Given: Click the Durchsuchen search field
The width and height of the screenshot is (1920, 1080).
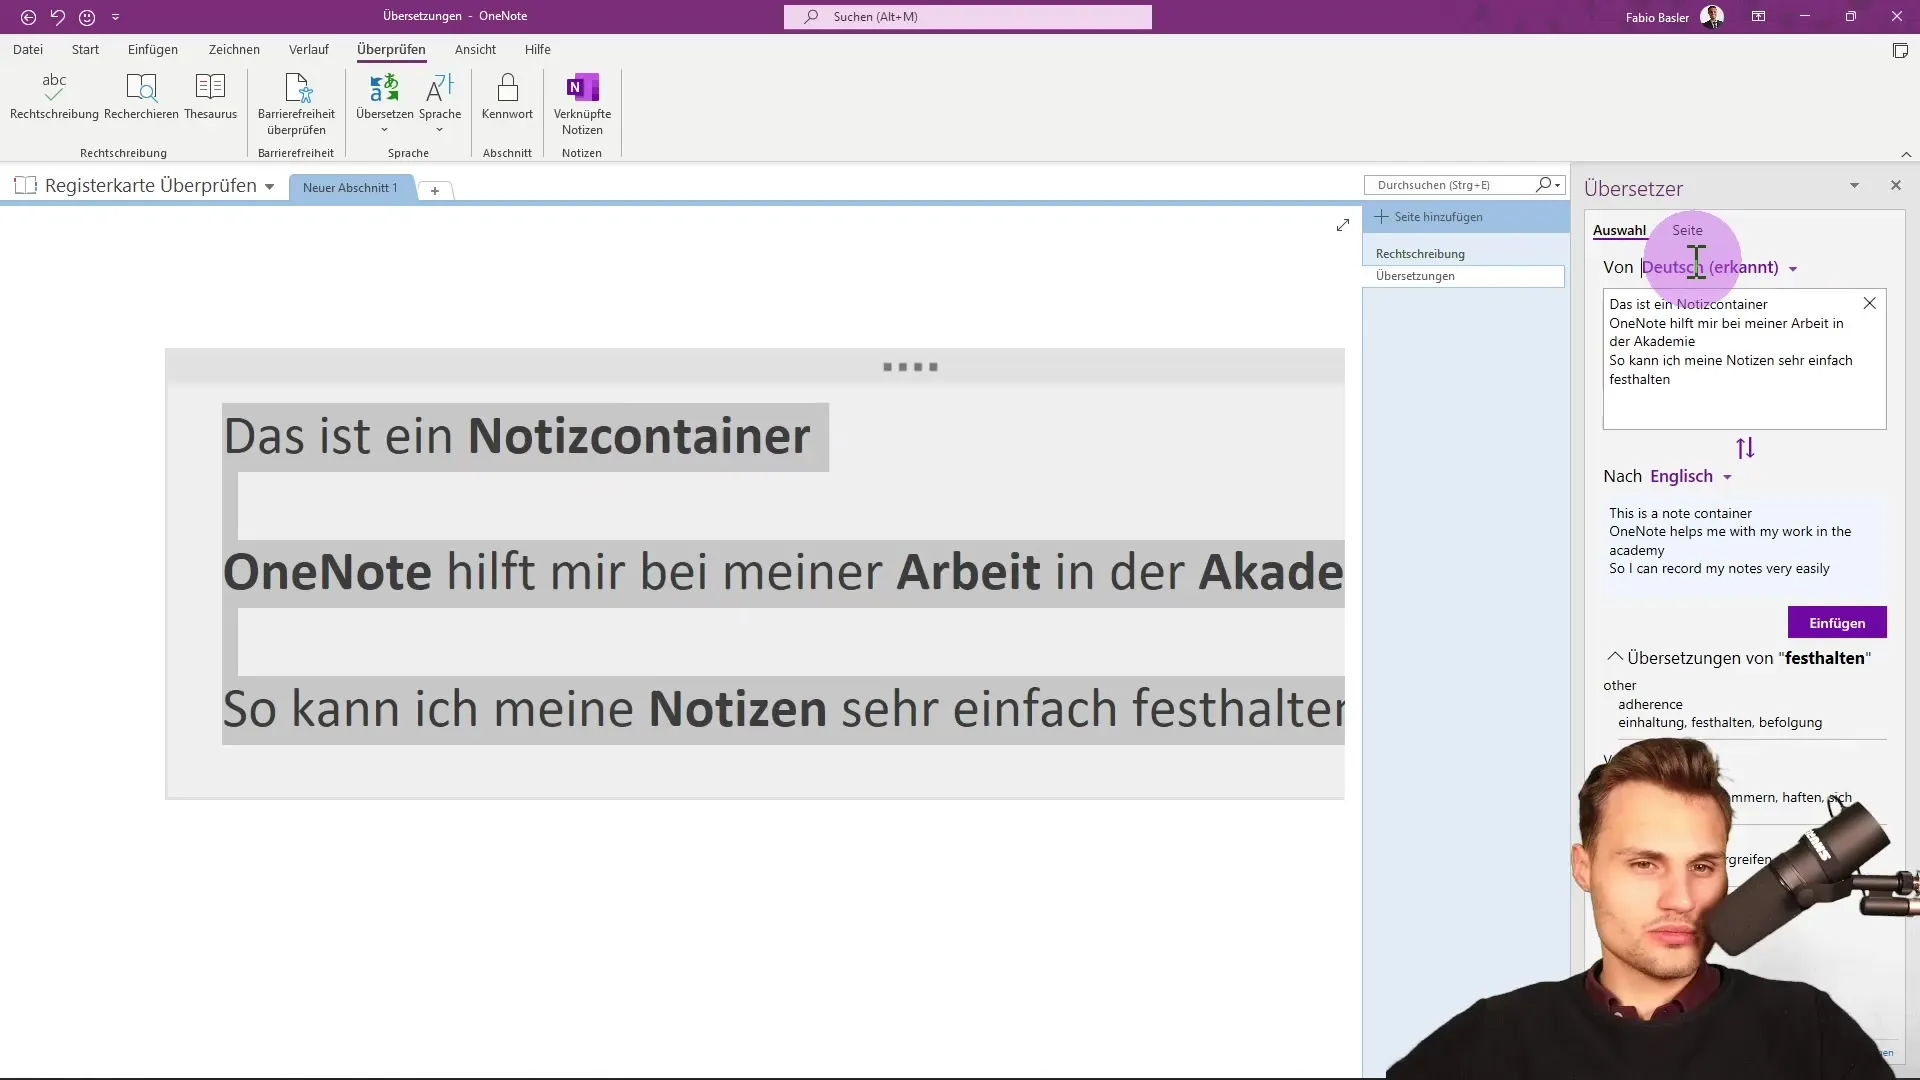Looking at the screenshot, I should coord(1450,185).
